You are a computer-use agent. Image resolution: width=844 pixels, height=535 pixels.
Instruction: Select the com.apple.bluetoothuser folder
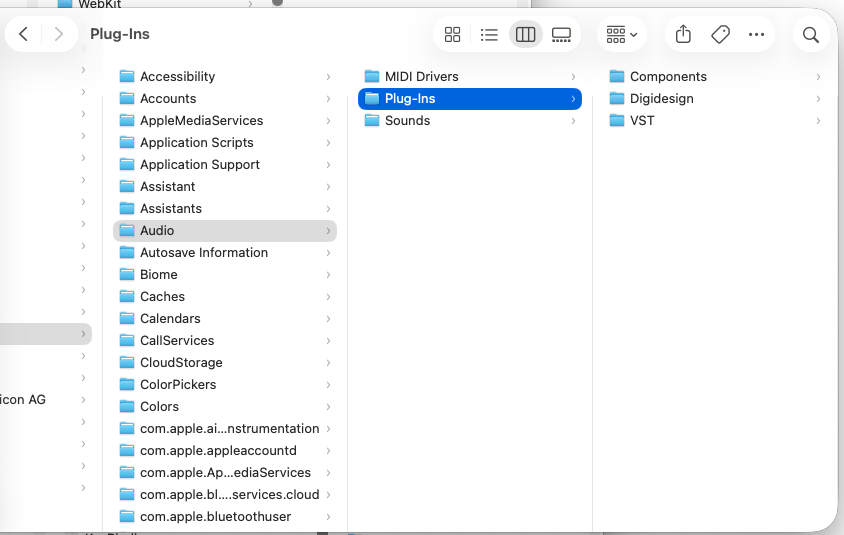click(224, 517)
